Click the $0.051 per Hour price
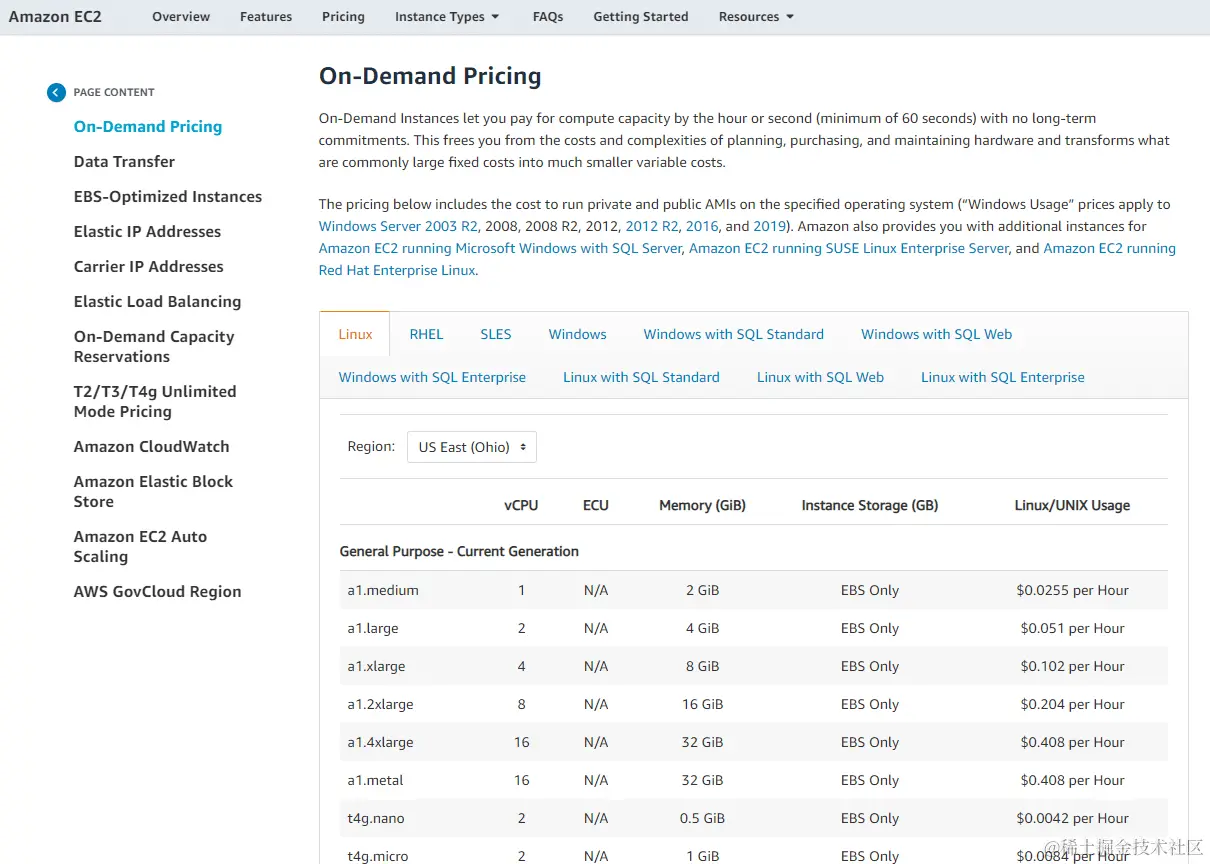 pyautogui.click(x=1072, y=628)
